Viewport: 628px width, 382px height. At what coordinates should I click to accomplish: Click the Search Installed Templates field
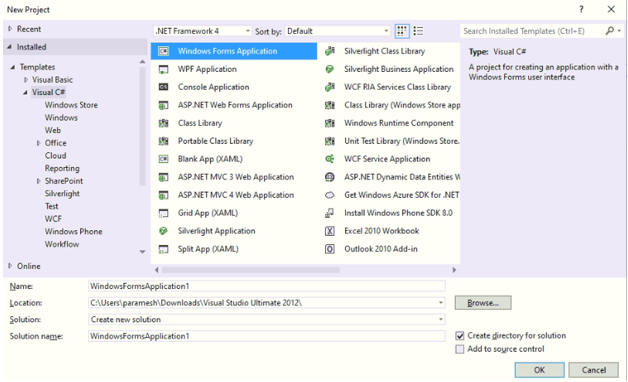point(532,31)
